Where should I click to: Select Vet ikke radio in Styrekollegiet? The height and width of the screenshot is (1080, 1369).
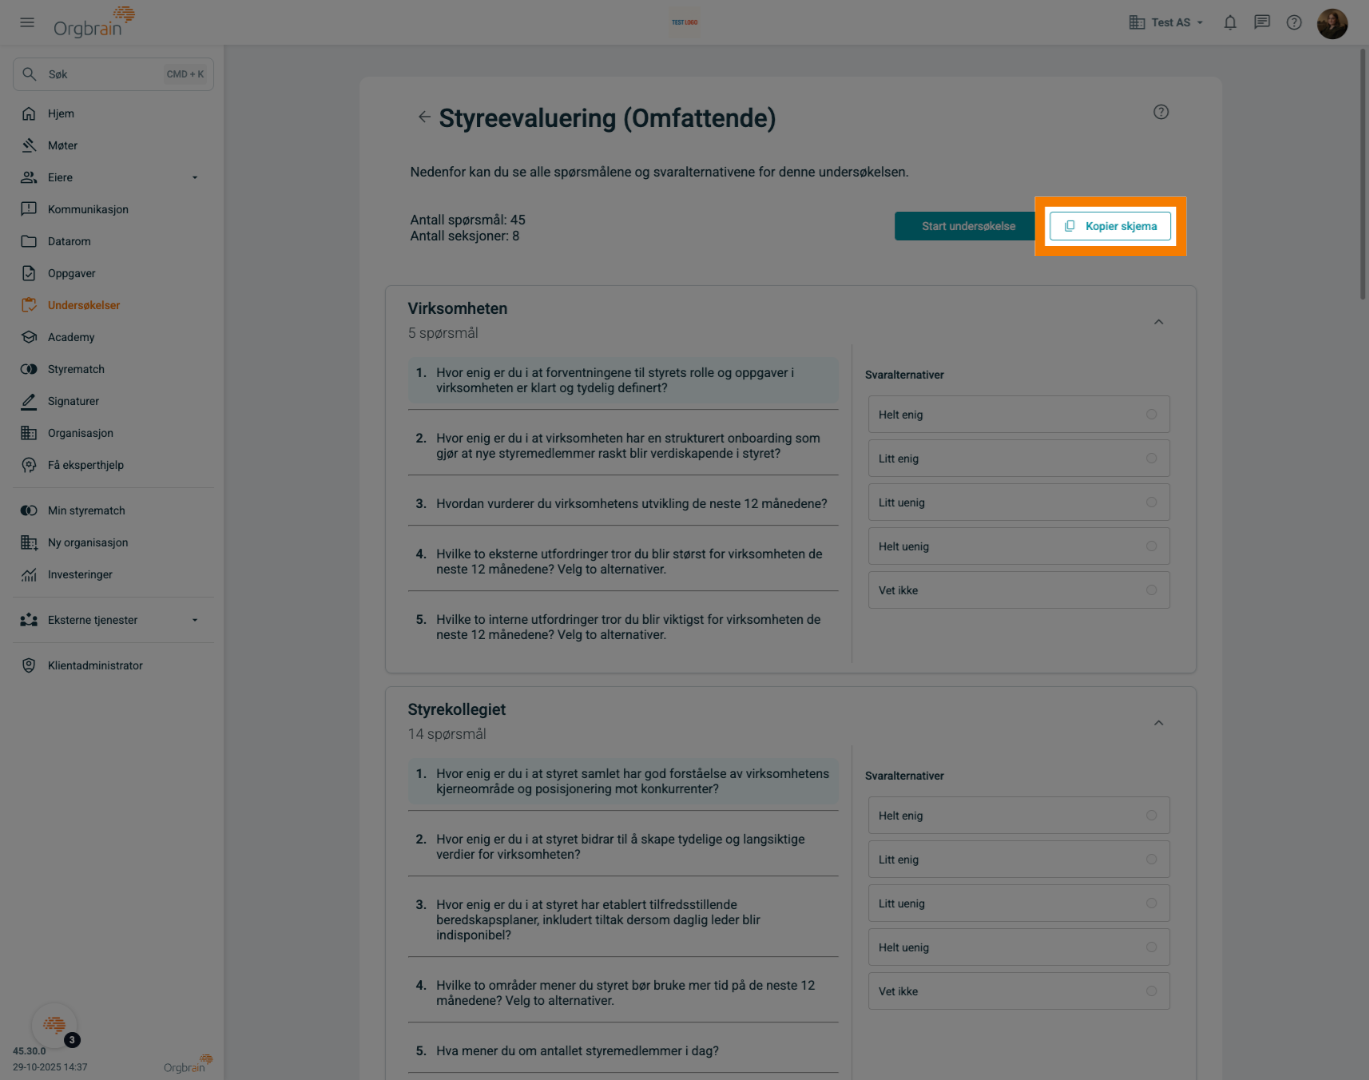coord(1151,991)
